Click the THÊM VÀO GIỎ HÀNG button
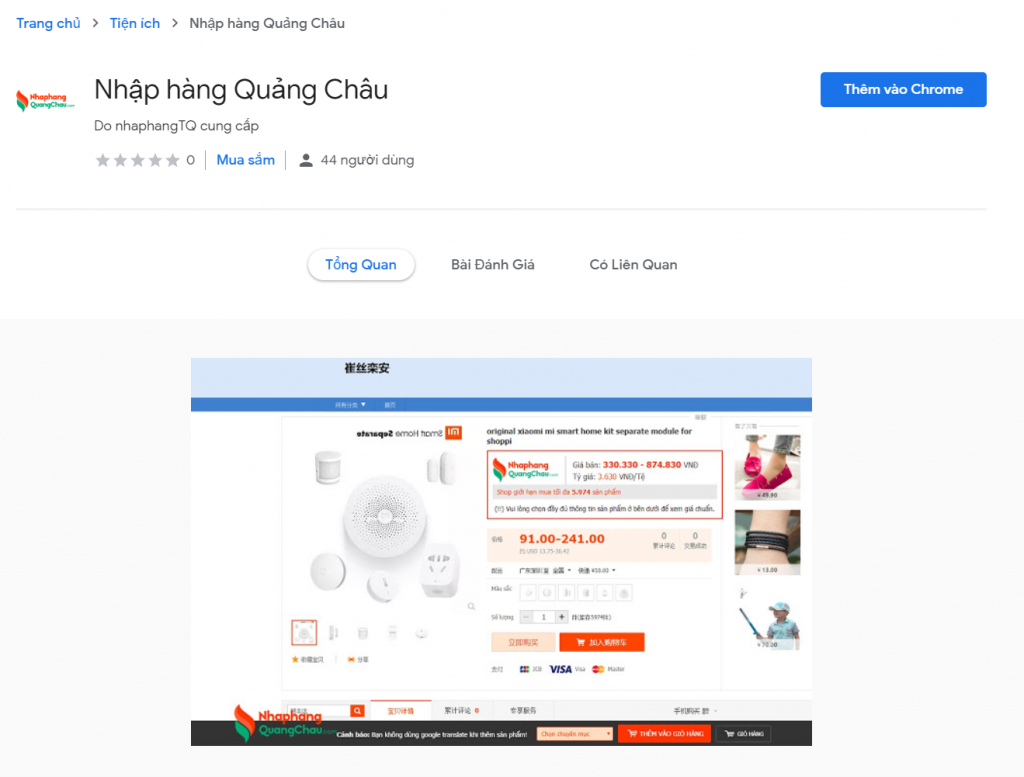 [x=665, y=734]
